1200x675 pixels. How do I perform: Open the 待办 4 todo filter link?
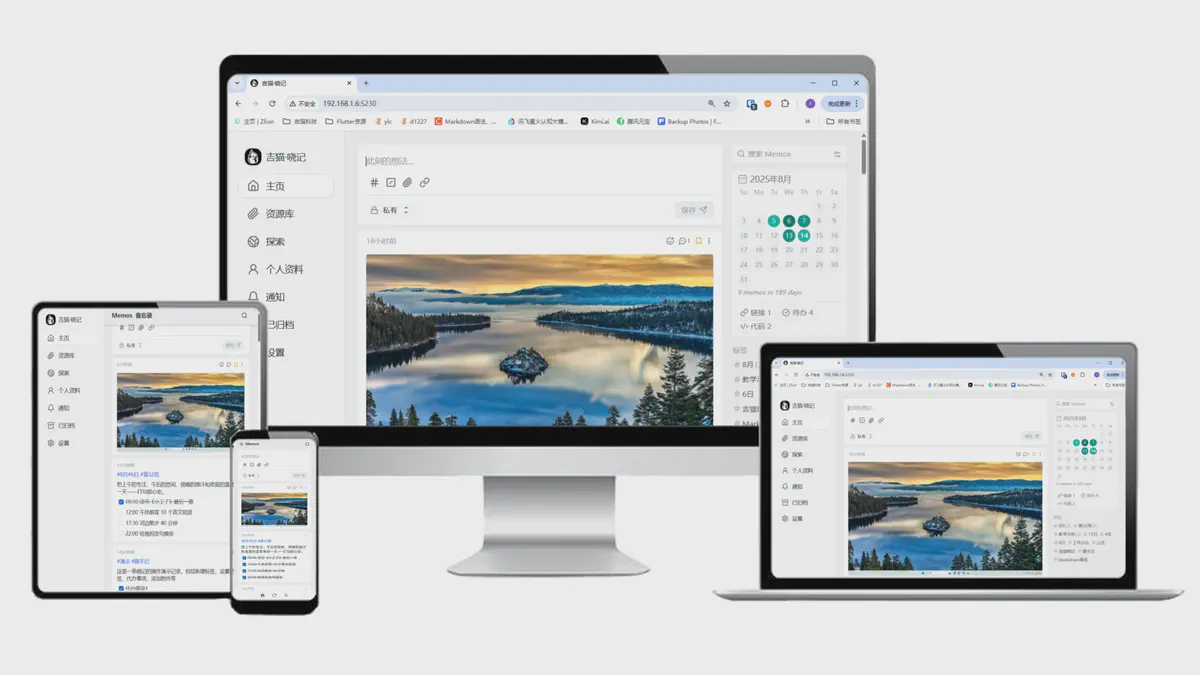(x=800, y=312)
